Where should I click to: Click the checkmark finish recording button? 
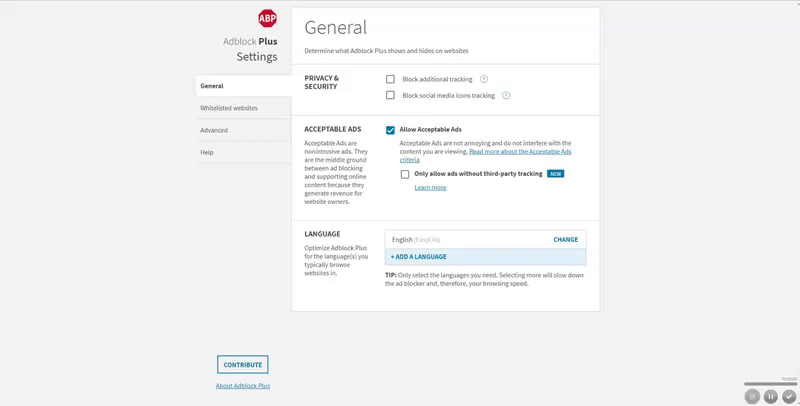click(789, 396)
